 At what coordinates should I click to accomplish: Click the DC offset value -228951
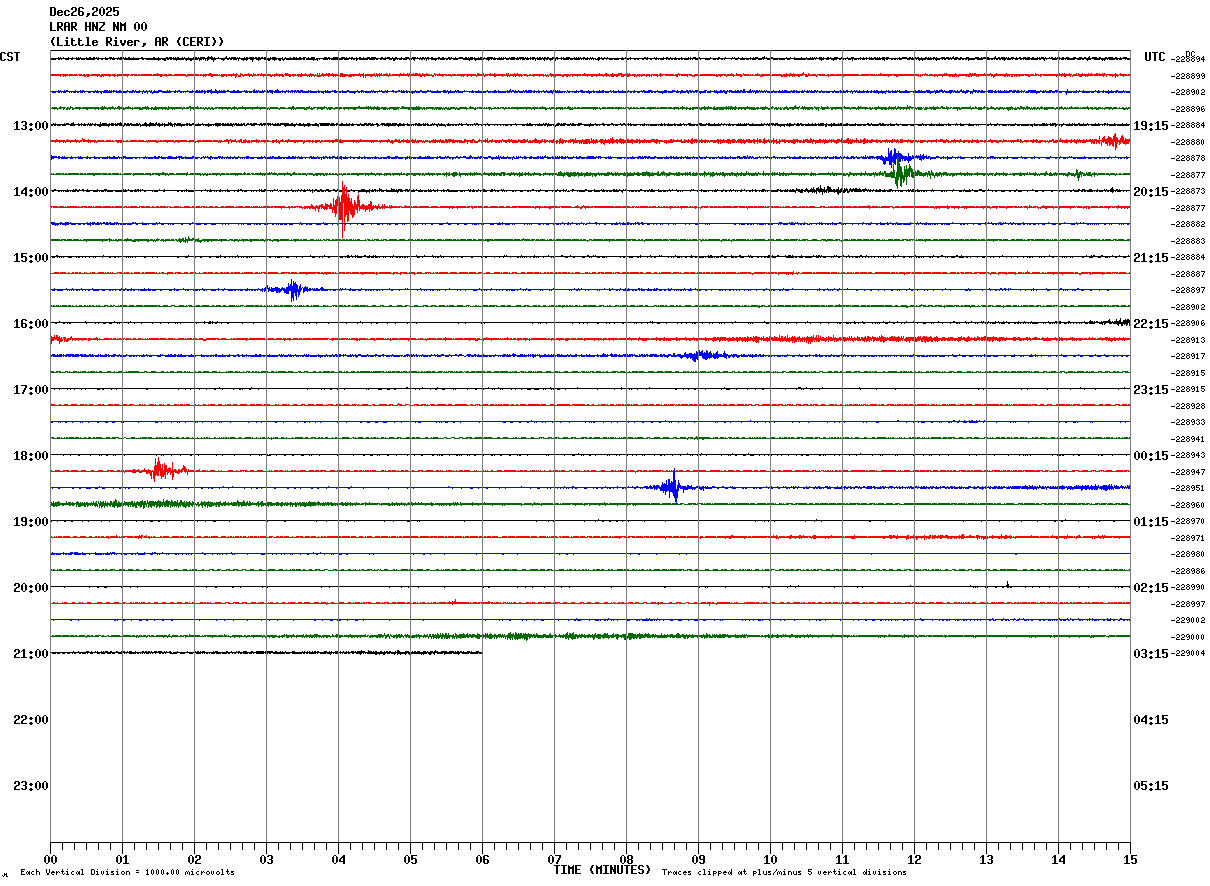1189,488
